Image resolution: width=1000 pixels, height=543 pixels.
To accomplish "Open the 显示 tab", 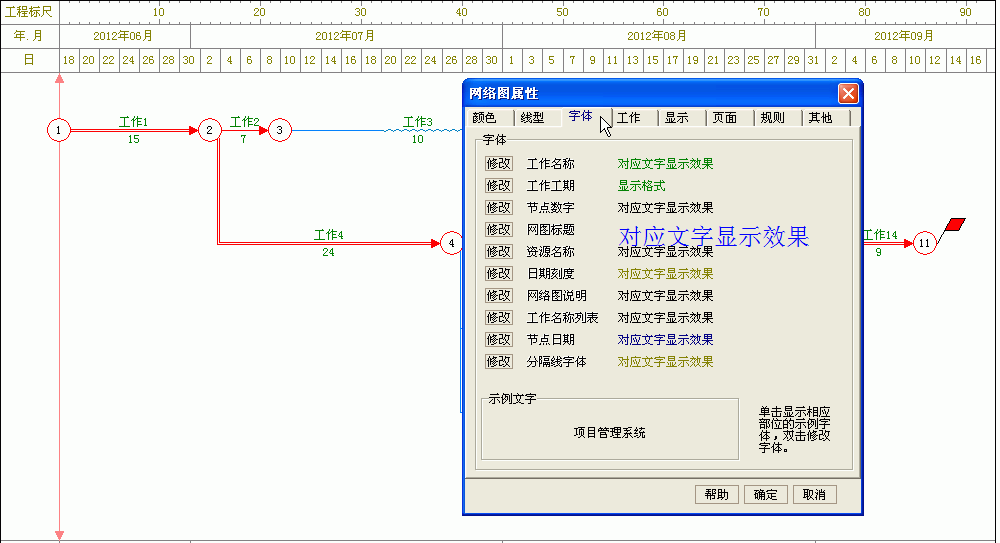I will (681, 118).
